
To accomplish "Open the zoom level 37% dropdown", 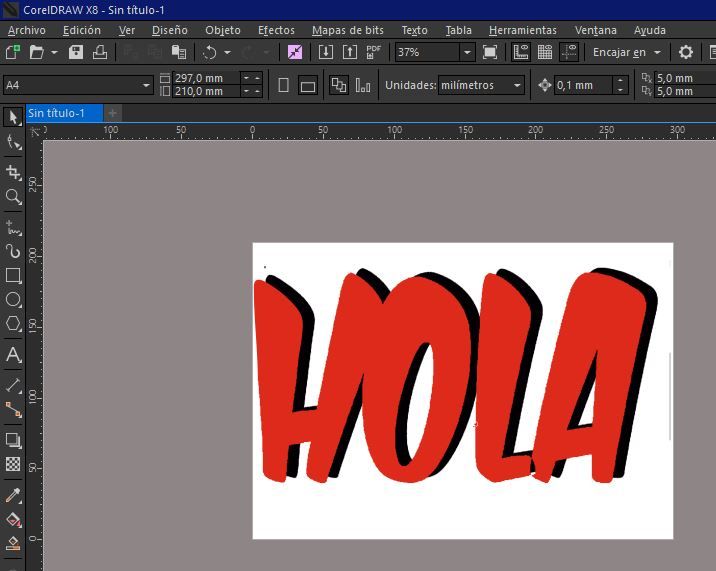I will 466,52.
